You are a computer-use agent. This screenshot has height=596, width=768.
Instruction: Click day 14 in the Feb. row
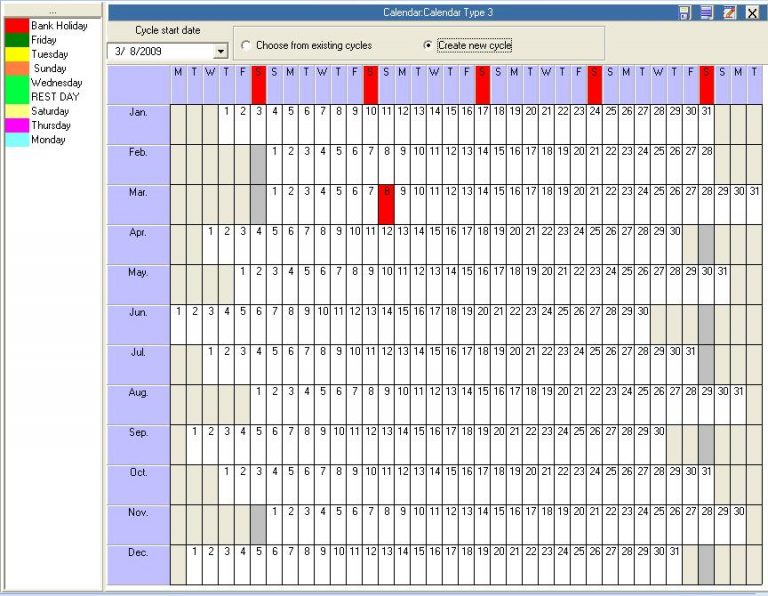pyautogui.click(x=482, y=165)
